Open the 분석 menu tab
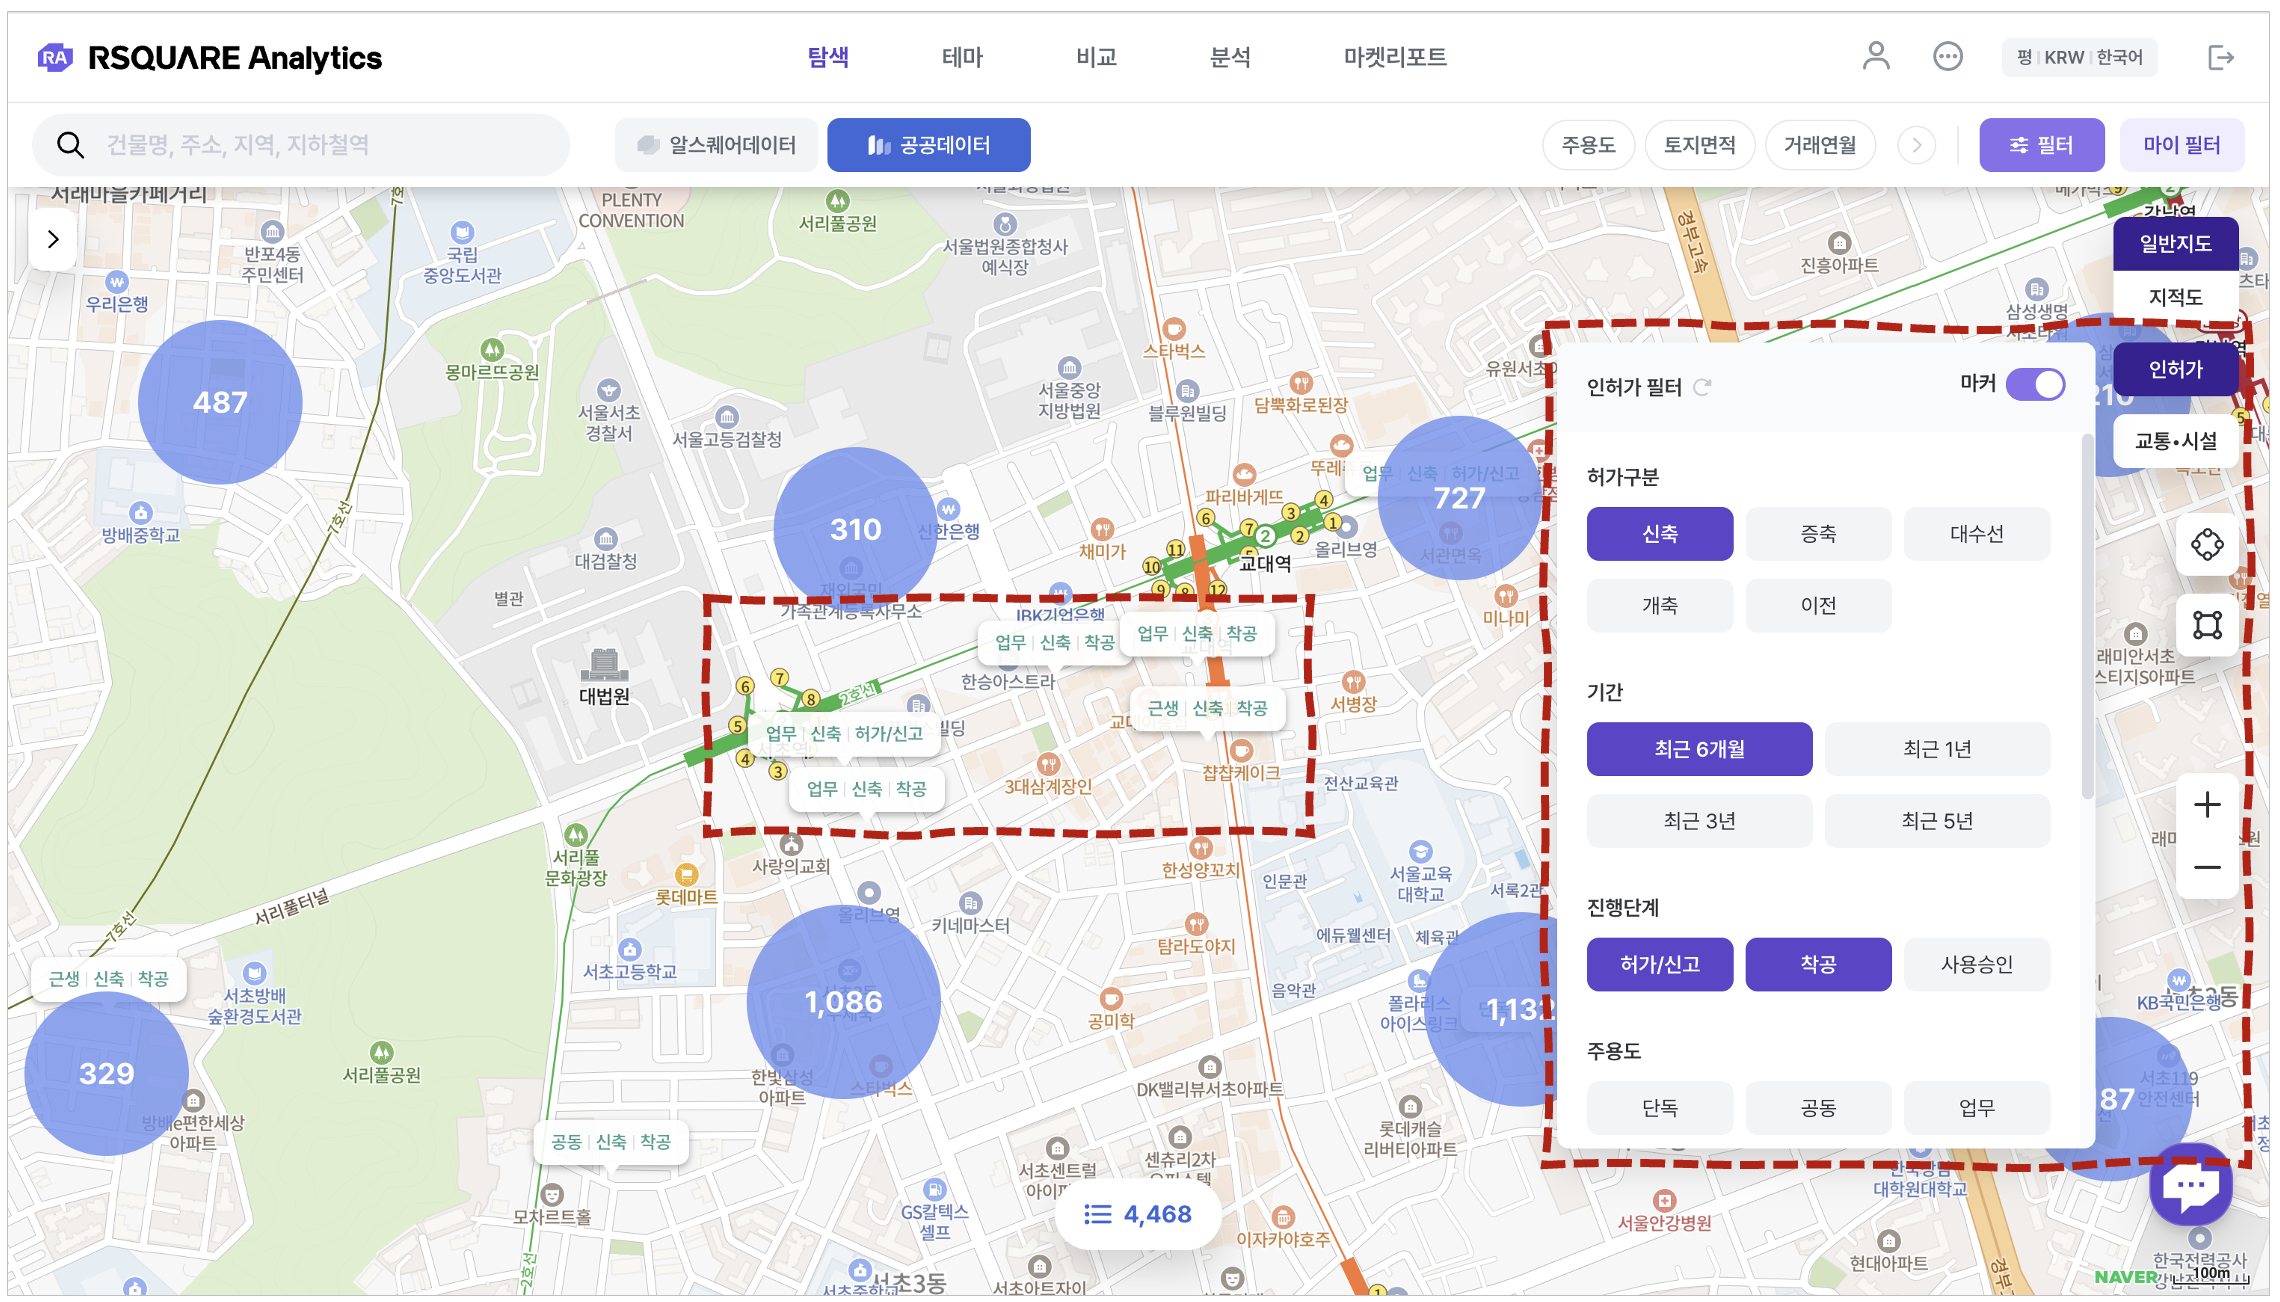This screenshot has height=1302, width=2280. (x=1229, y=58)
